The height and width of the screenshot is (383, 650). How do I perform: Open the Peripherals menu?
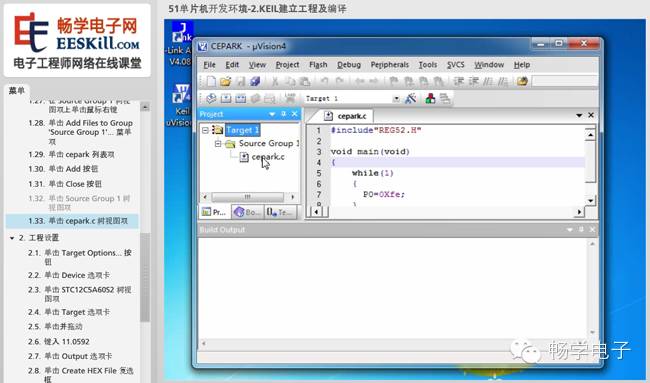(x=390, y=65)
